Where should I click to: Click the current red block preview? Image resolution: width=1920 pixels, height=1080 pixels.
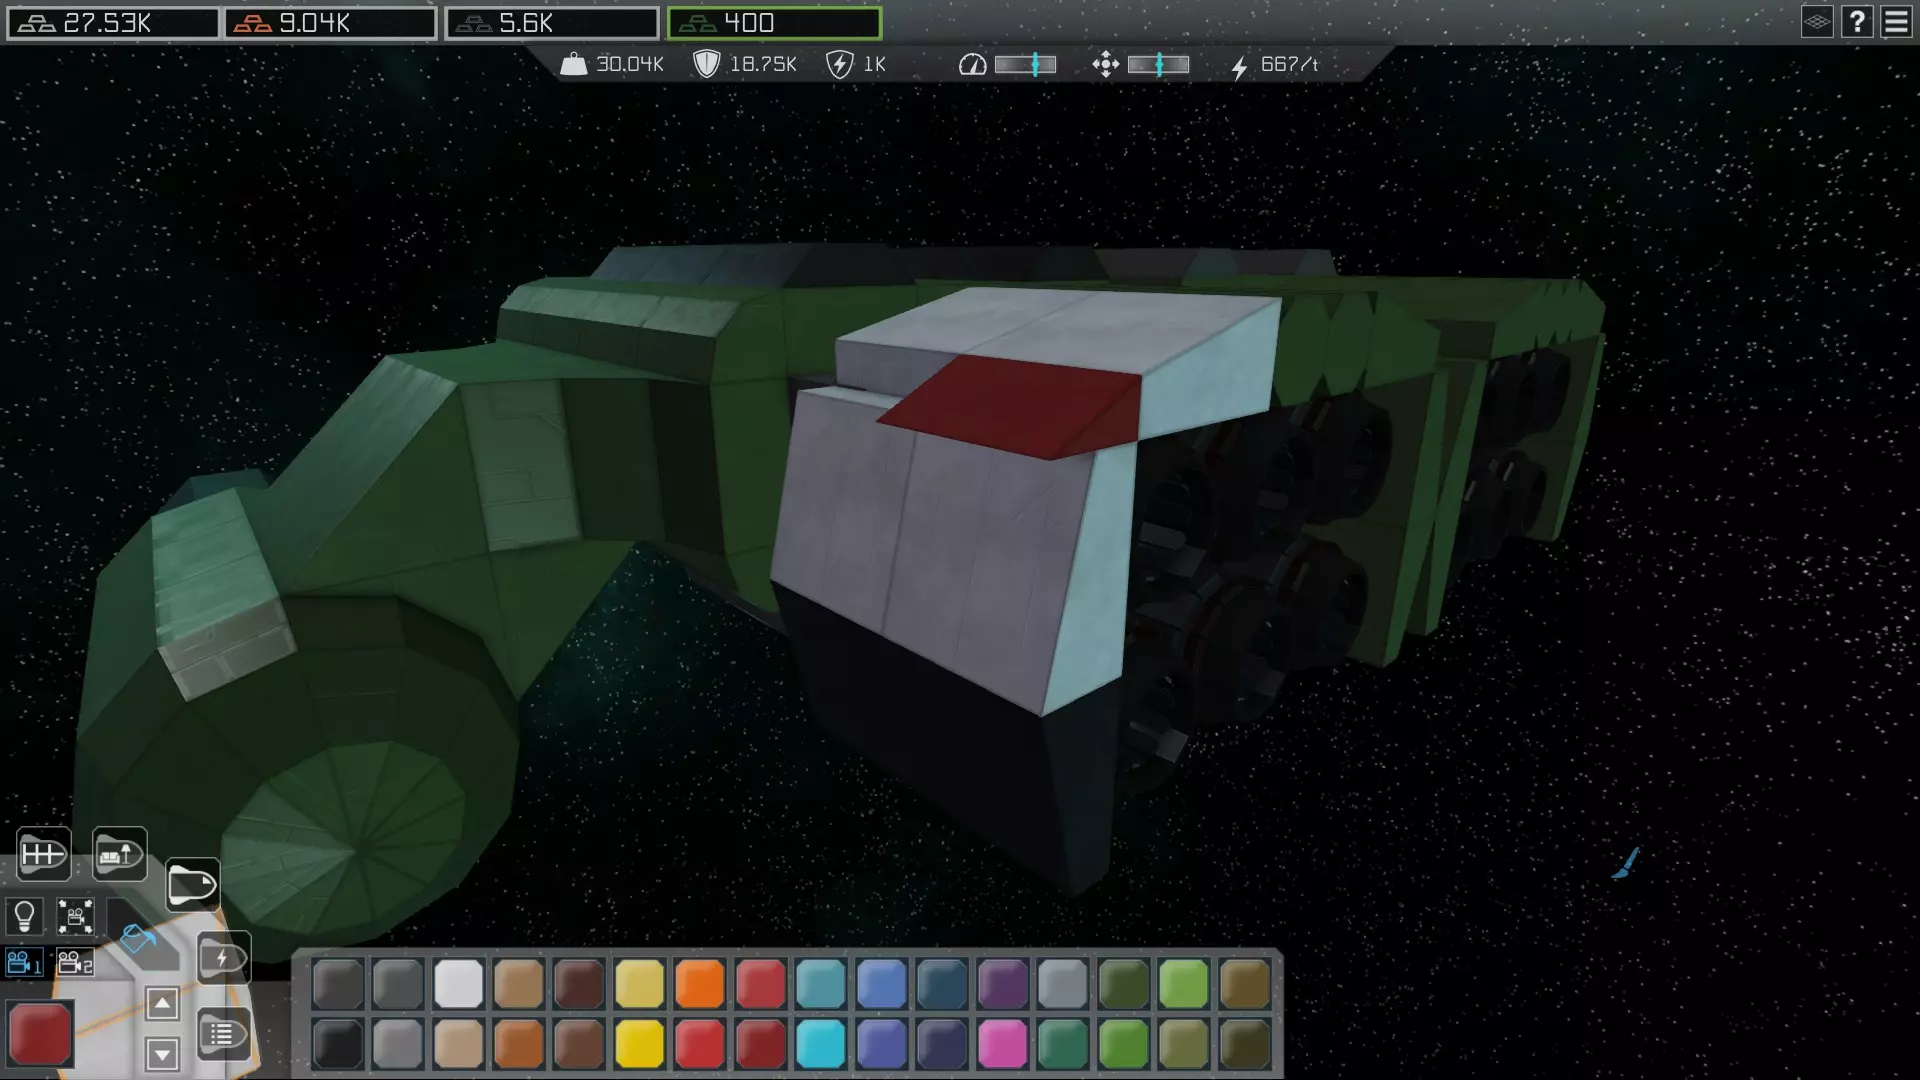(x=40, y=1034)
